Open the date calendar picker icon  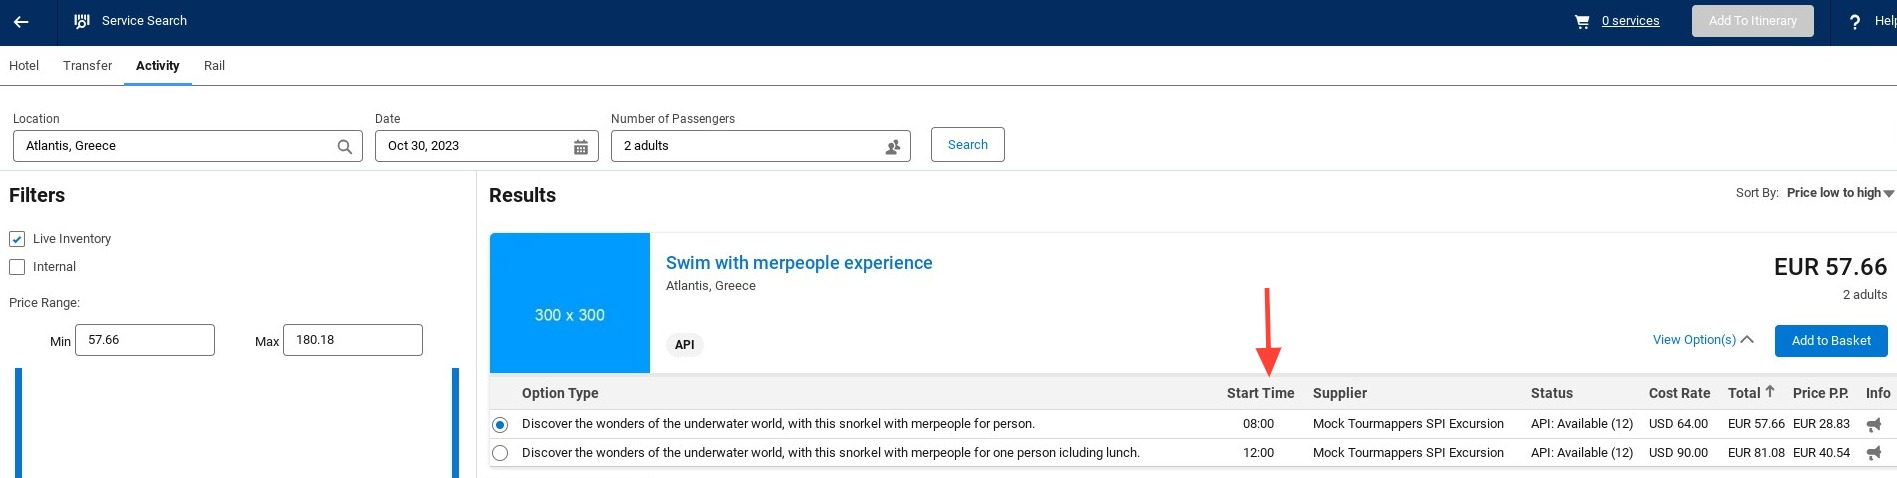581,147
